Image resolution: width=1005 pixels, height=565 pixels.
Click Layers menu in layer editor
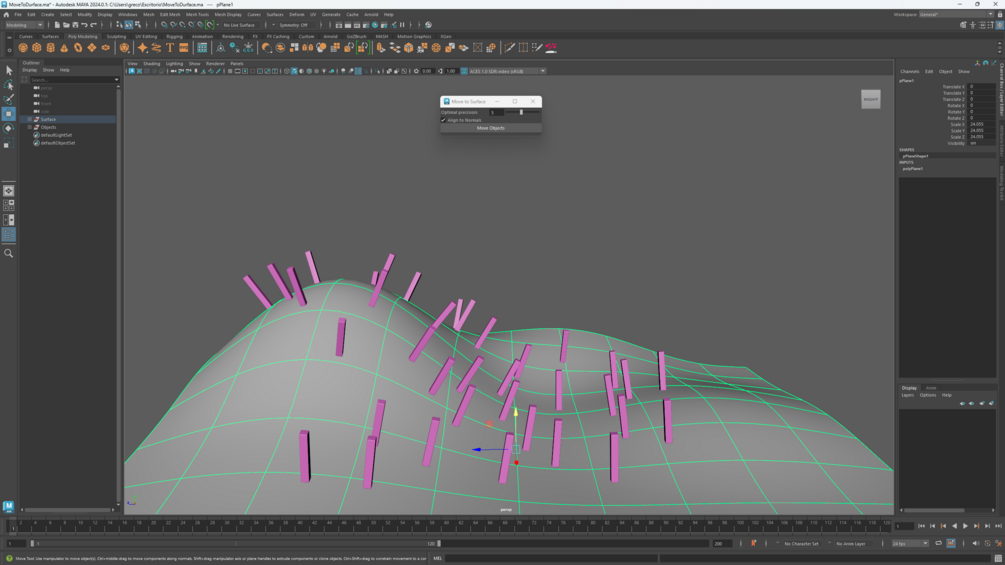coord(907,395)
